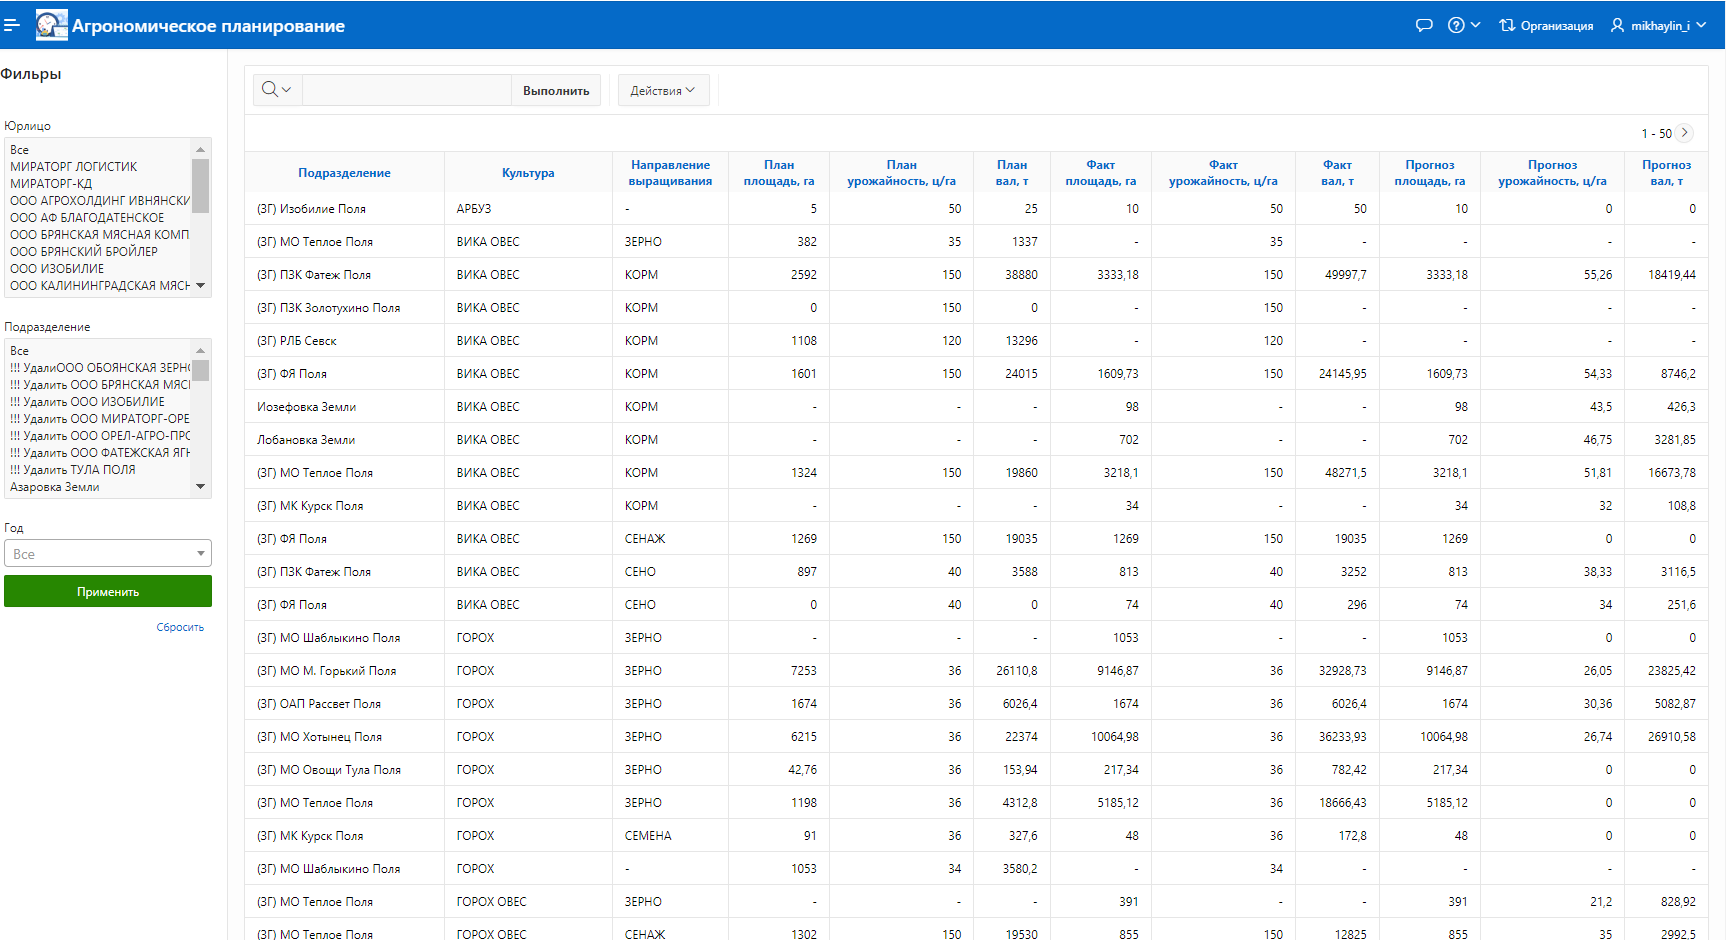This screenshot has width=1726, height=940.
Task: Select ООО ИЗОБИЛИЕ in Юрлицо list
Action: point(57,269)
